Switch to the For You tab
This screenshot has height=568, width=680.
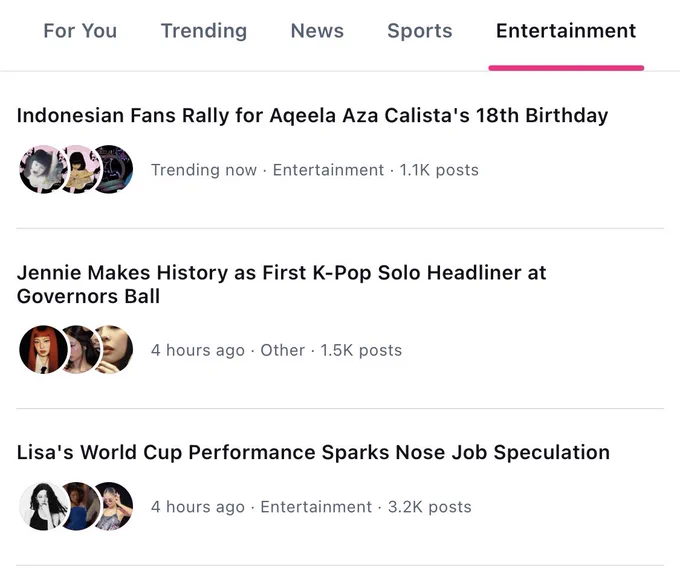point(80,31)
